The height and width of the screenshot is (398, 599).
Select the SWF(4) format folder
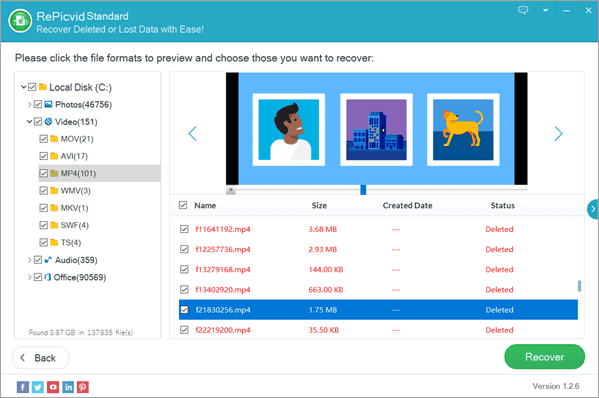coord(74,225)
